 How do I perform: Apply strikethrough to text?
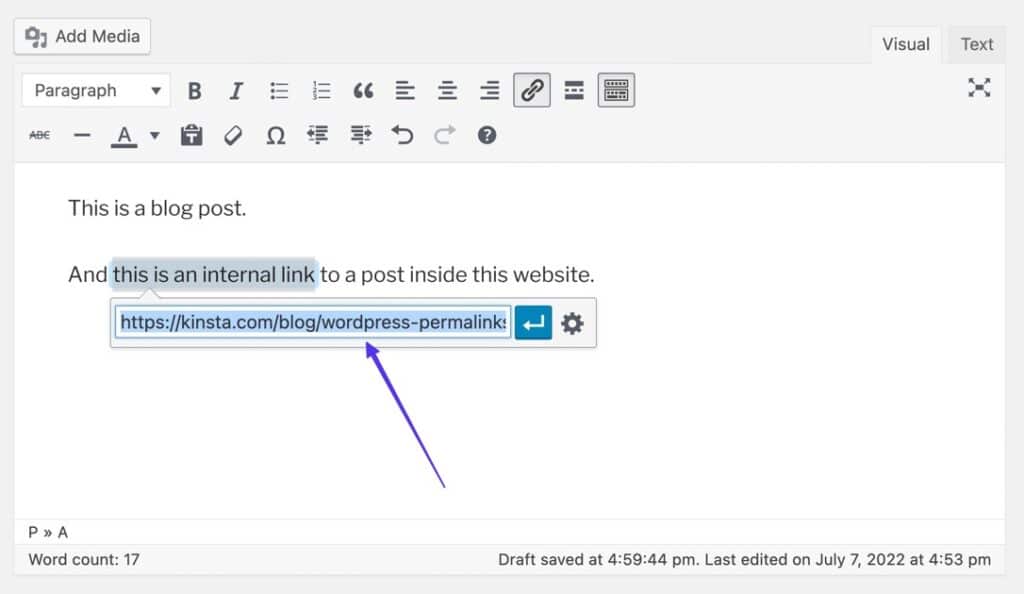click(x=39, y=134)
